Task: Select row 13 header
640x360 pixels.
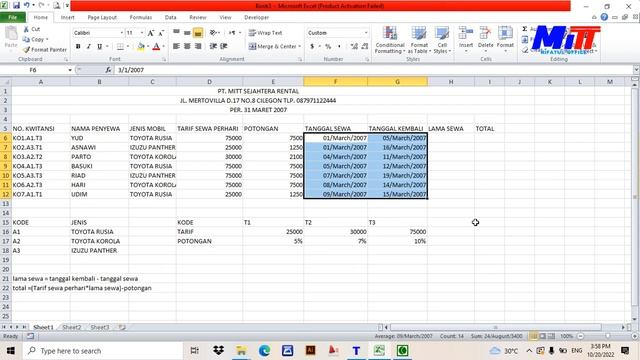Action: 6,204
